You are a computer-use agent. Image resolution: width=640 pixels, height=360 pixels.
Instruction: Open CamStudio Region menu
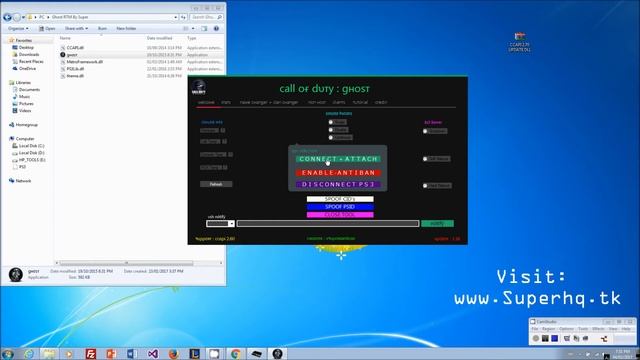(x=549, y=329)
